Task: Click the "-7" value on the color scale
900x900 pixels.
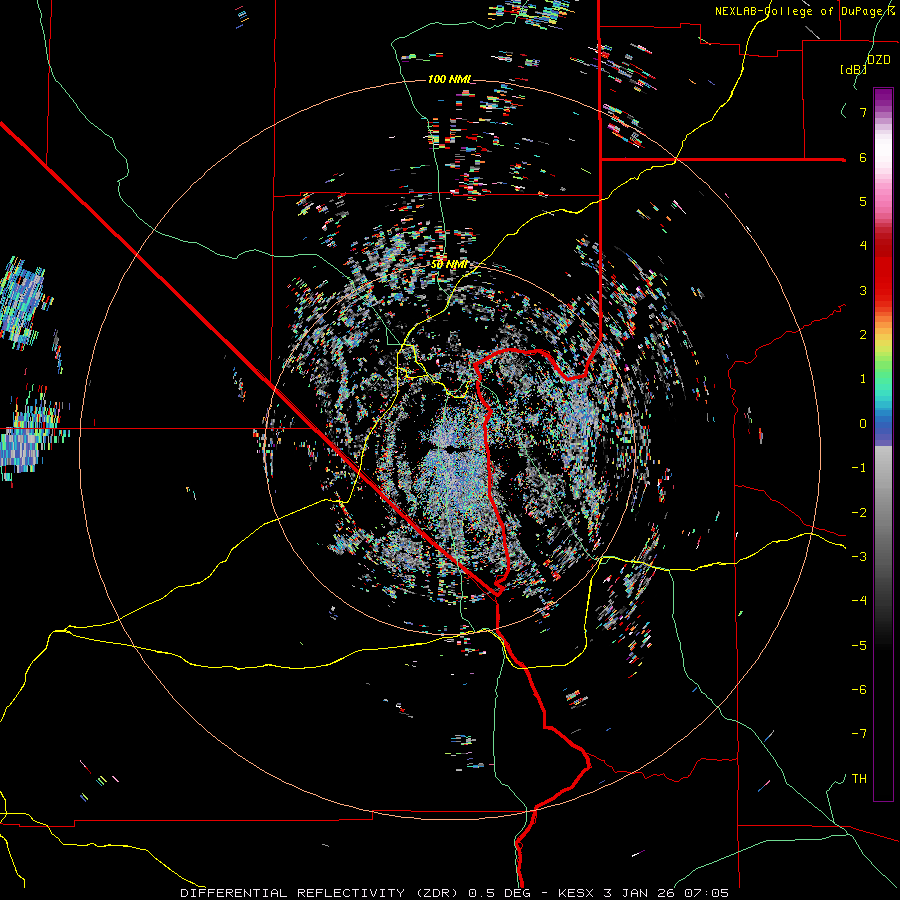Action: [859, 734]
